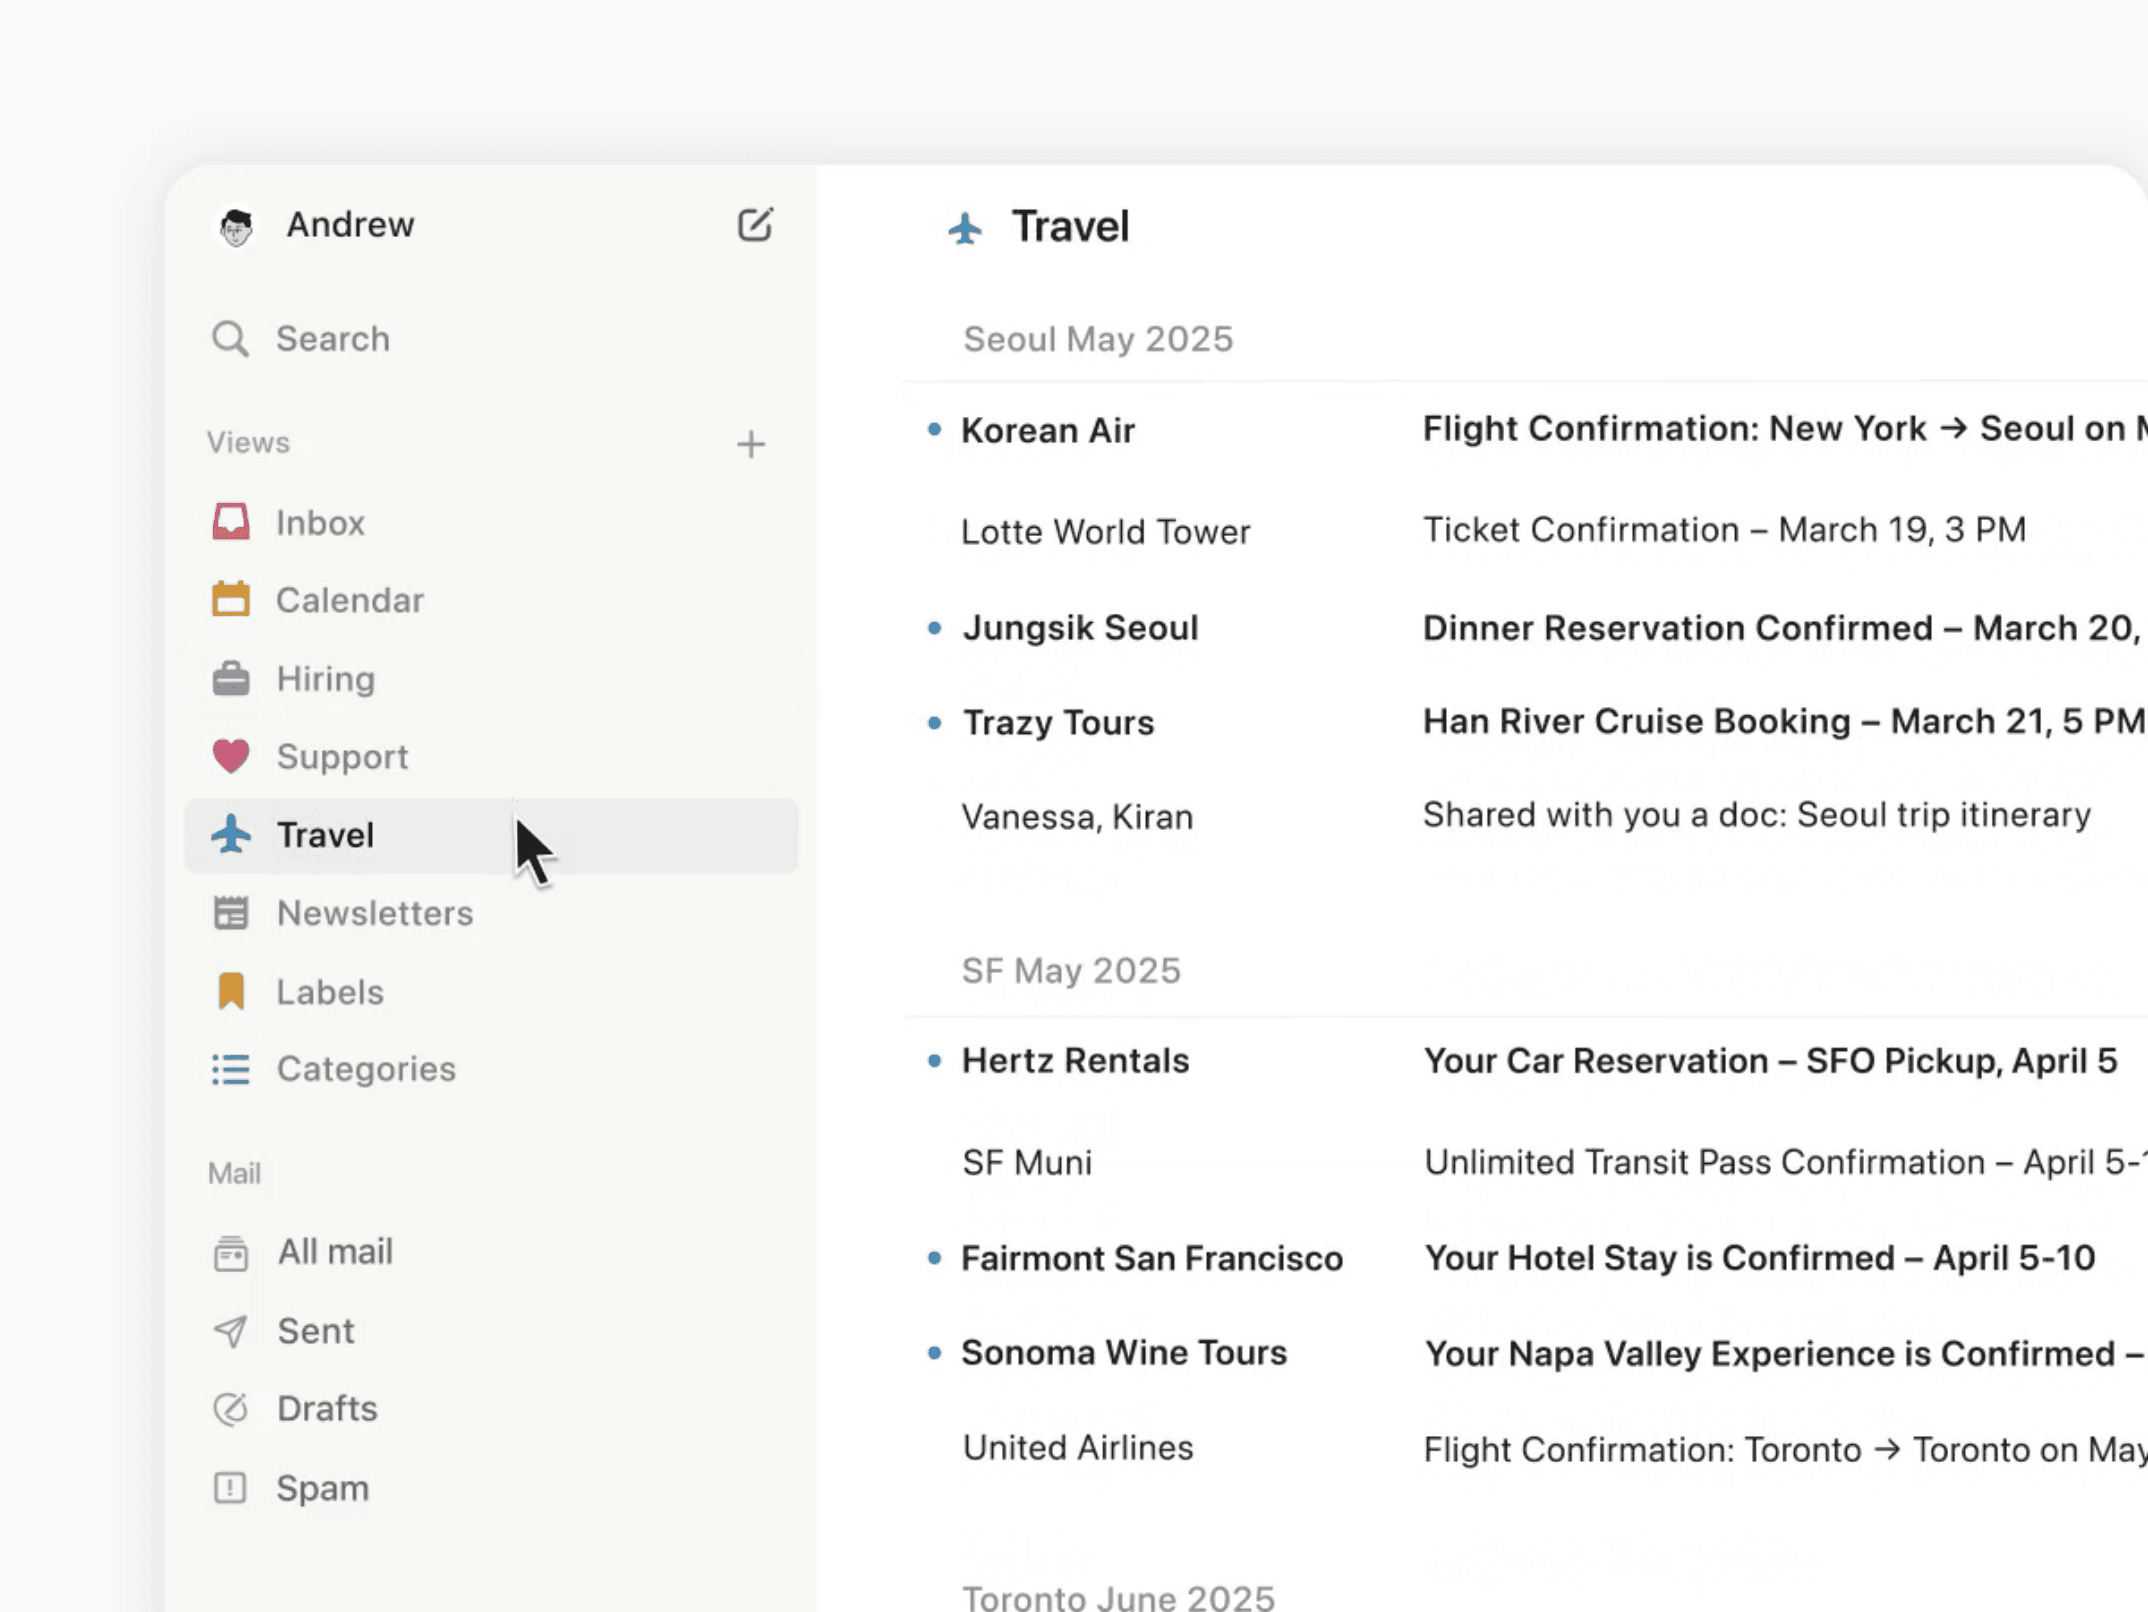
Task: Click the Views section label
Action: (248, 443)
